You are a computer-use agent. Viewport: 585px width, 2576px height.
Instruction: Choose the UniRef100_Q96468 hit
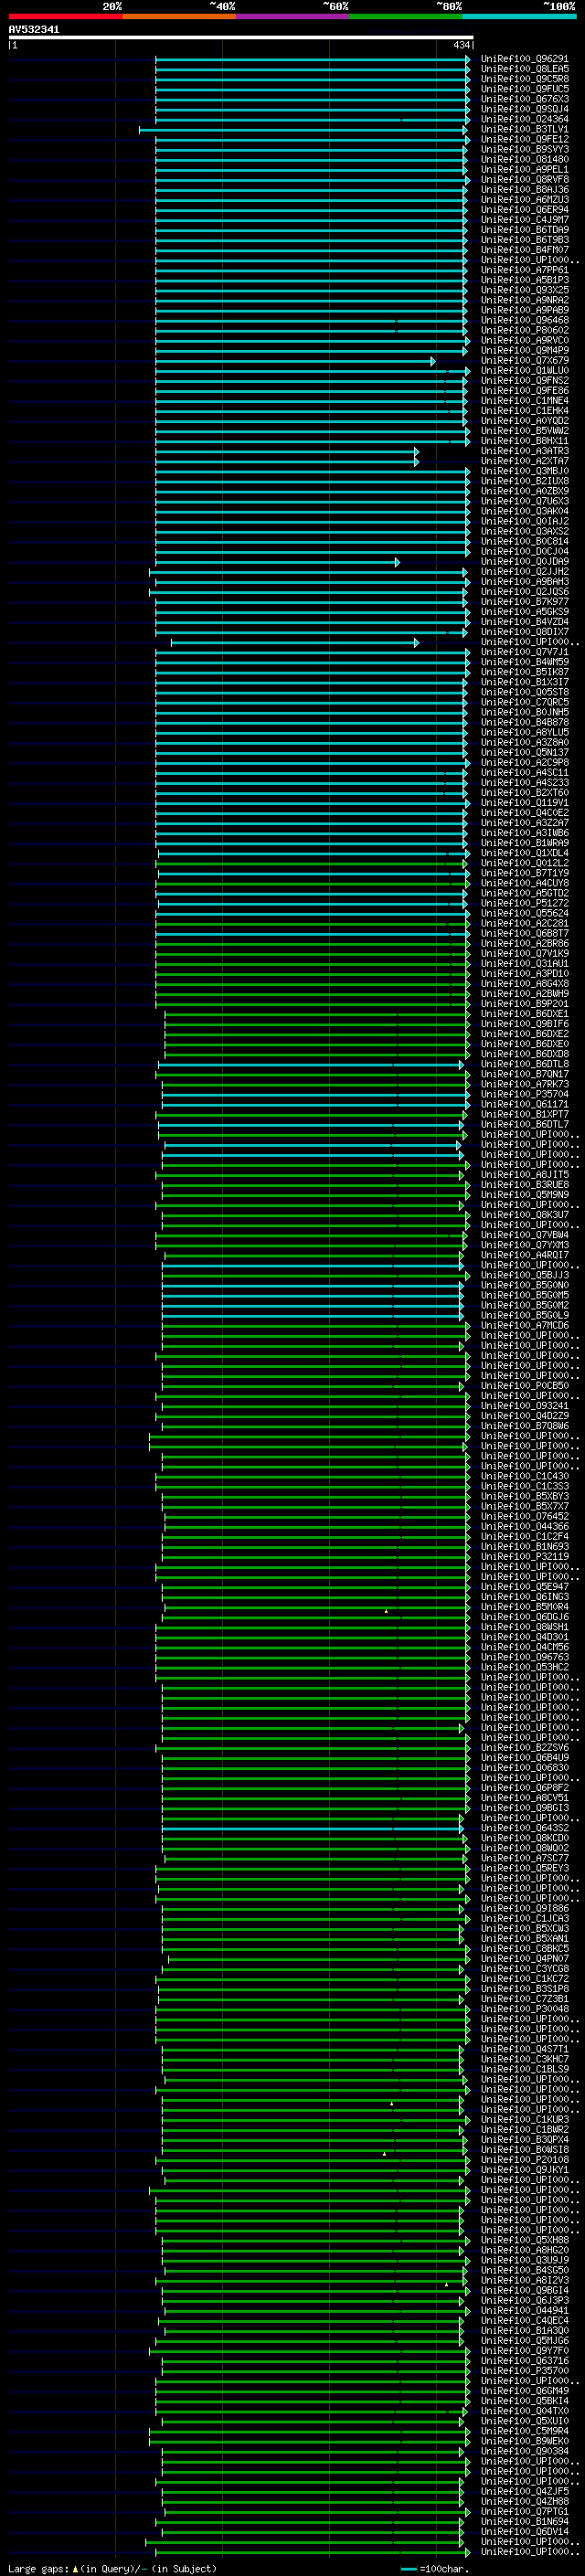pyautogui.click(x=524, y=320)
